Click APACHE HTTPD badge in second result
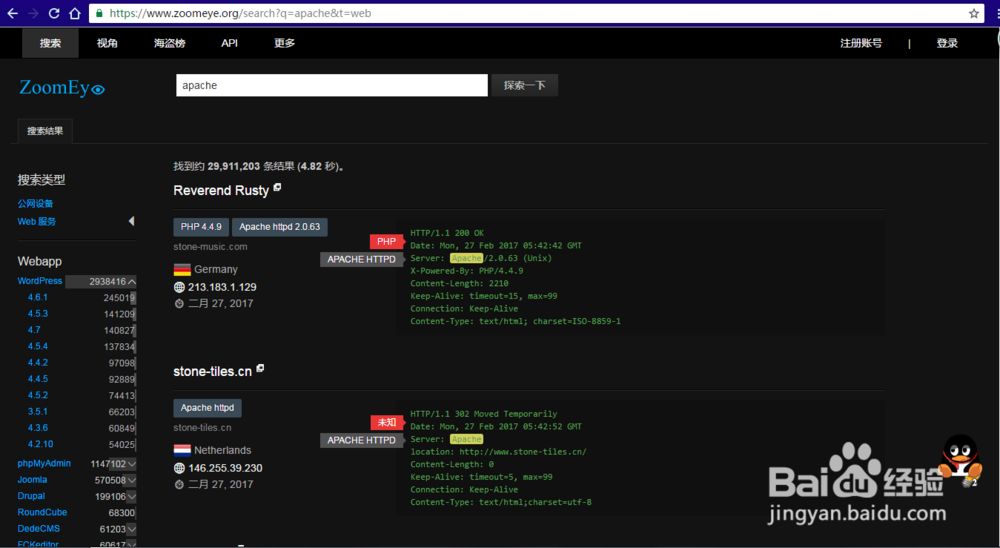The width and height of the screenshot is (1000, 548). pyautogui.click(x=362, y=440)
